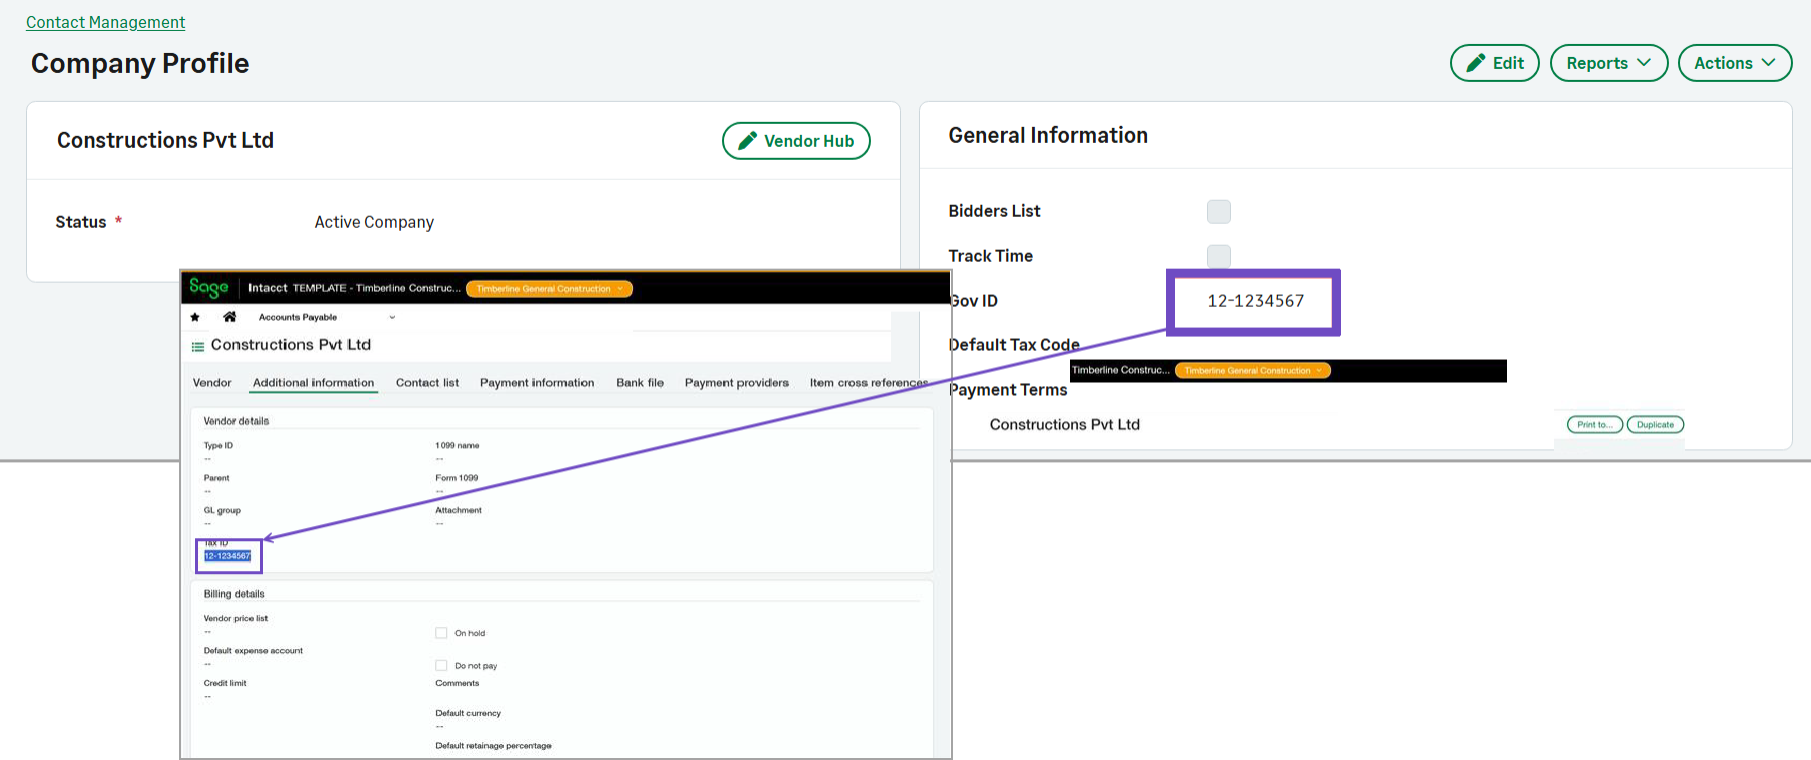This screenshot has height=760, width=1811.
Task: Click the General Information heading
Action: 1048,135
